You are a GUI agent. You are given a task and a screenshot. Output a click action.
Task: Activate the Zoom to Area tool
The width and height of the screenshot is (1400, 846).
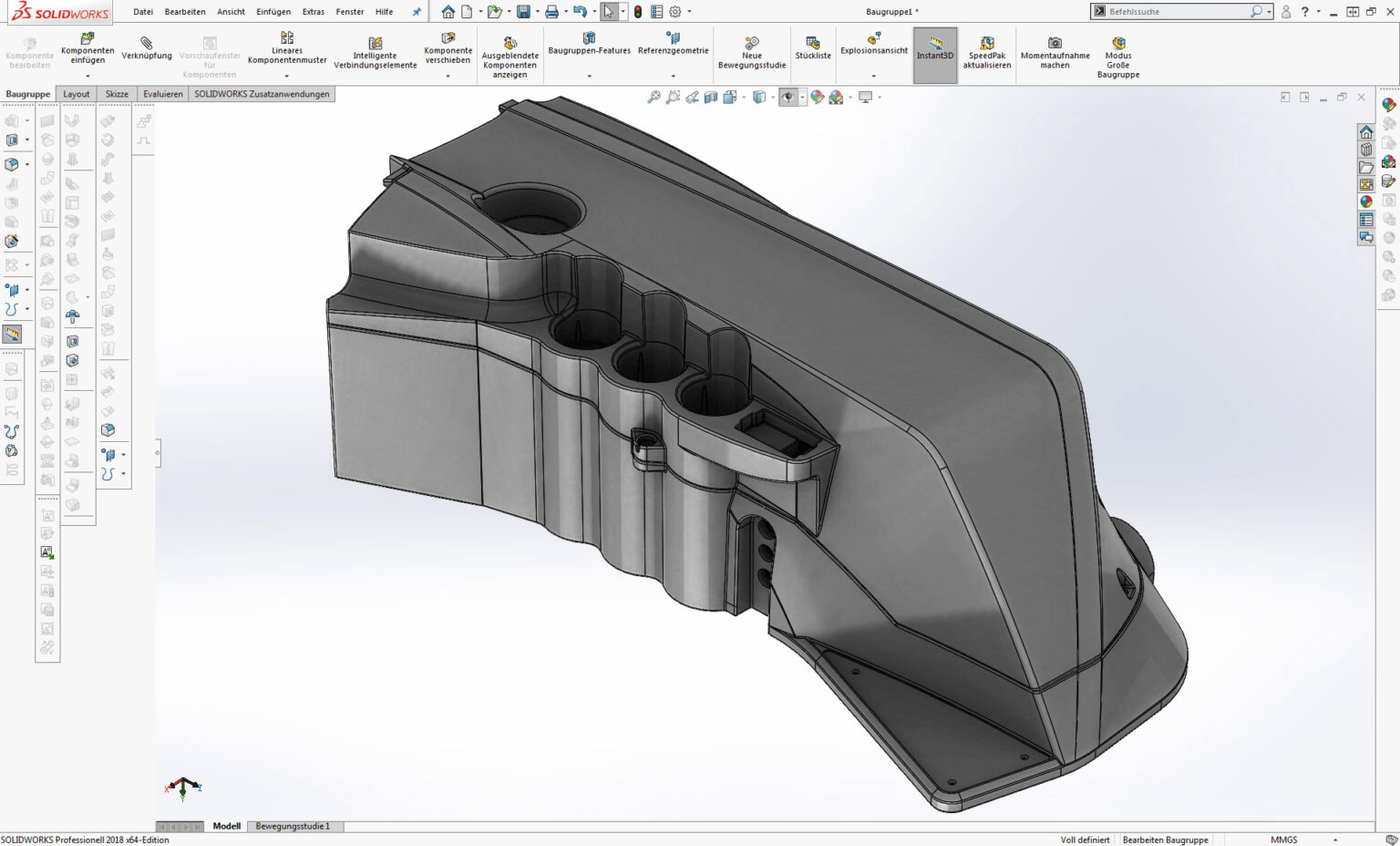tap(671, 97)
